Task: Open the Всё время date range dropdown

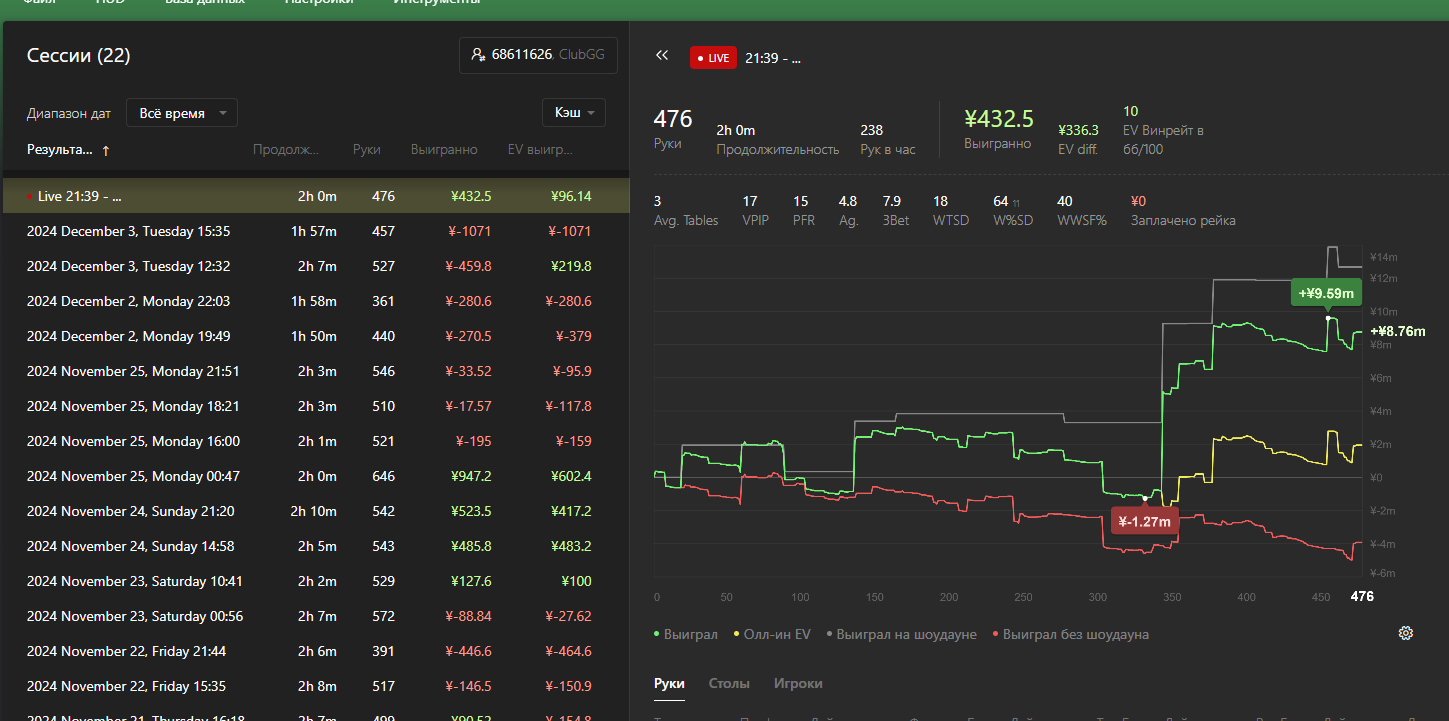Action: pos(182,113)
